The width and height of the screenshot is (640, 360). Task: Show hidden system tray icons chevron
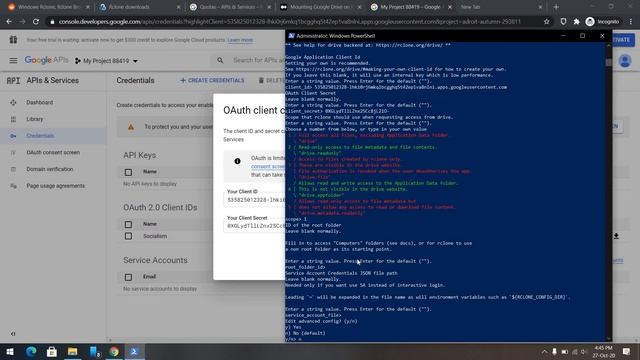tap(544, 351)
